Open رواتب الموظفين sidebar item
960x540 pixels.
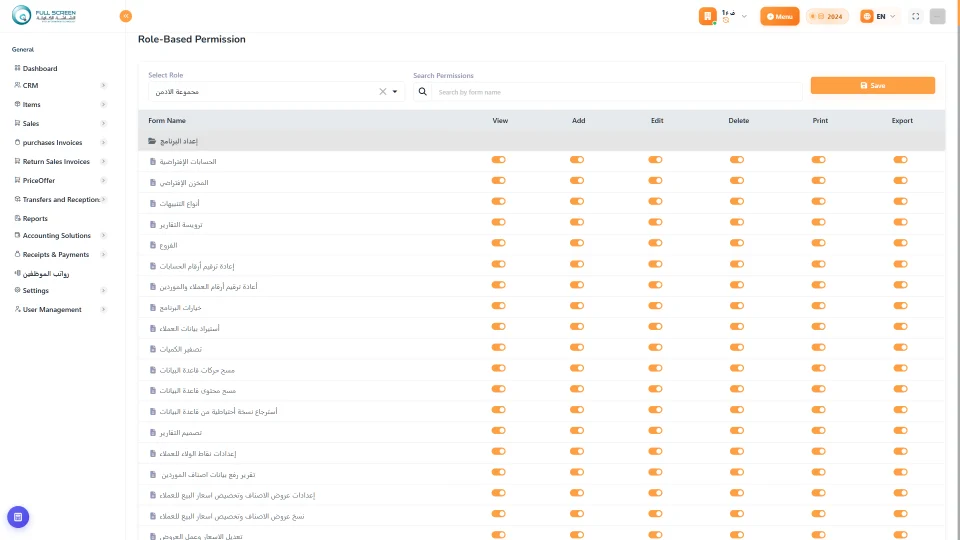click(x=46, y=274)
